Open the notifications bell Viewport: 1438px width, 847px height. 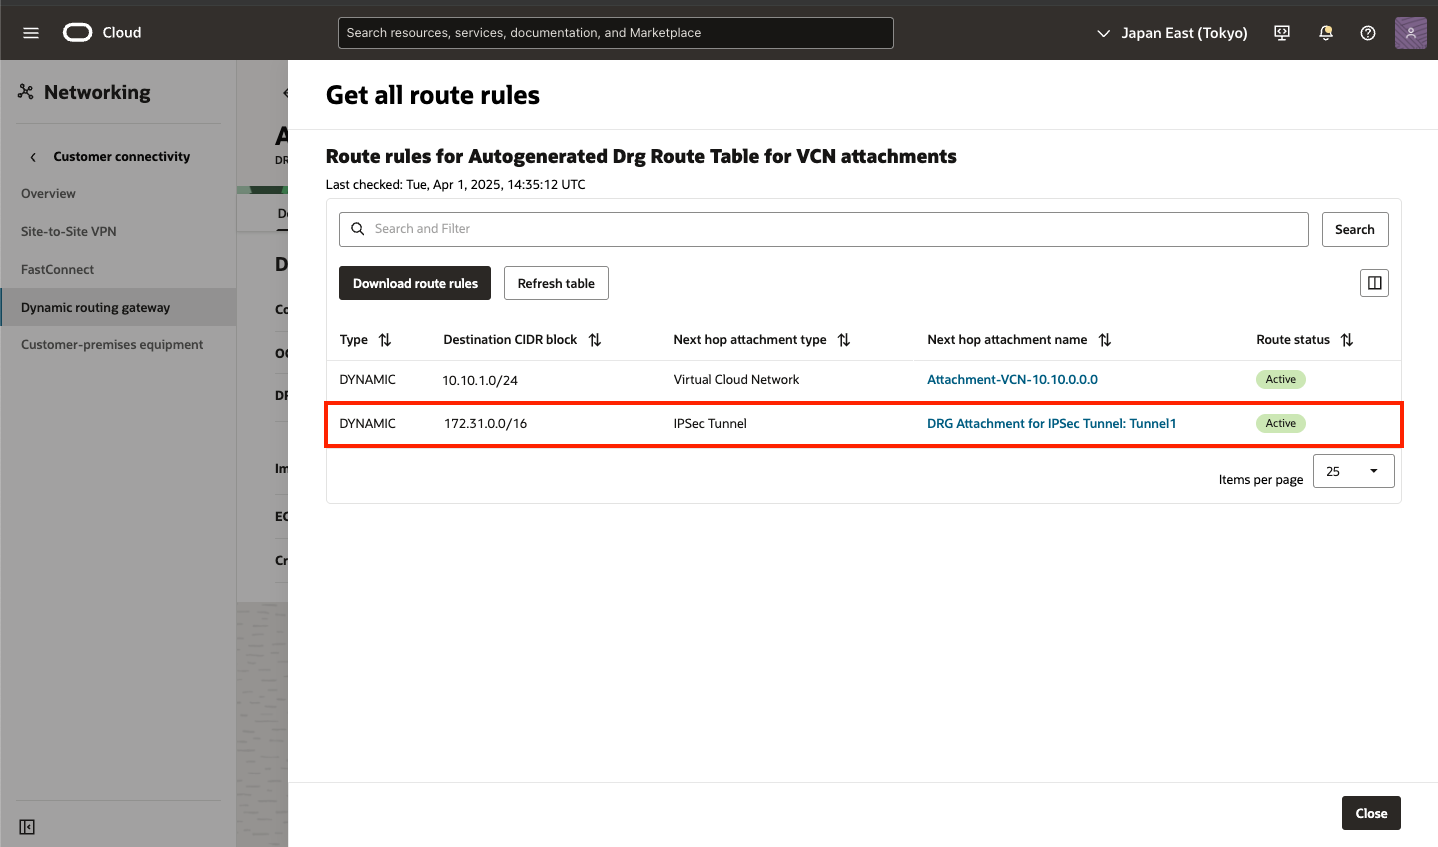pos(1326,33)
